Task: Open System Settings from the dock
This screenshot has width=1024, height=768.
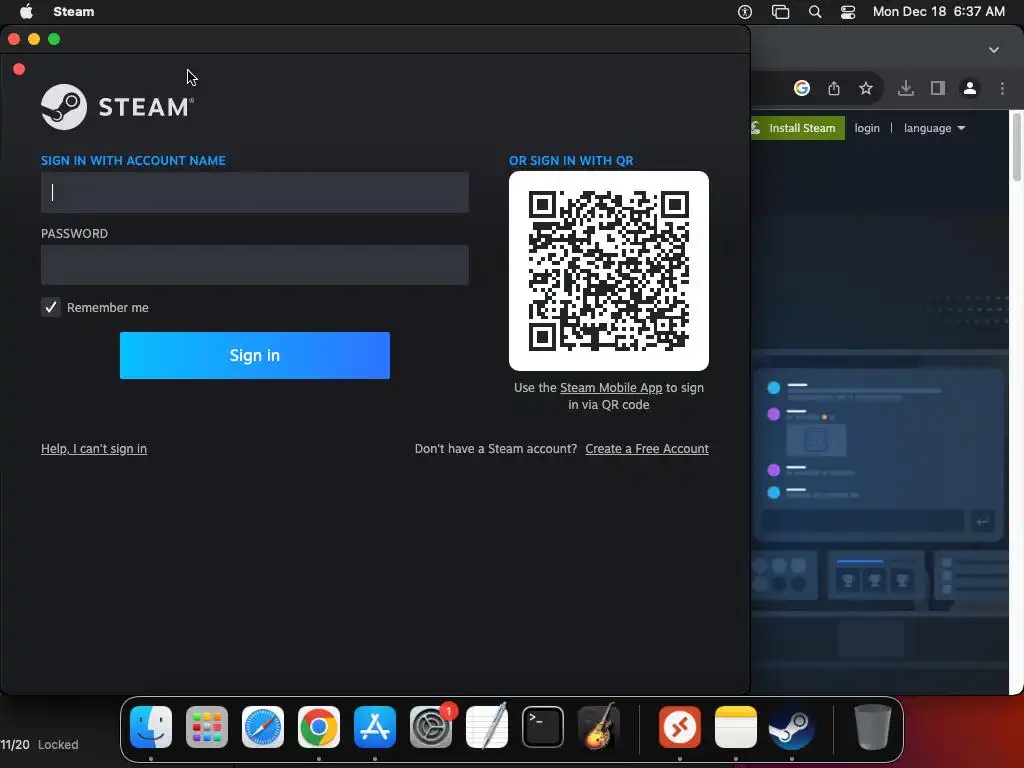Action: pos(431,727)
